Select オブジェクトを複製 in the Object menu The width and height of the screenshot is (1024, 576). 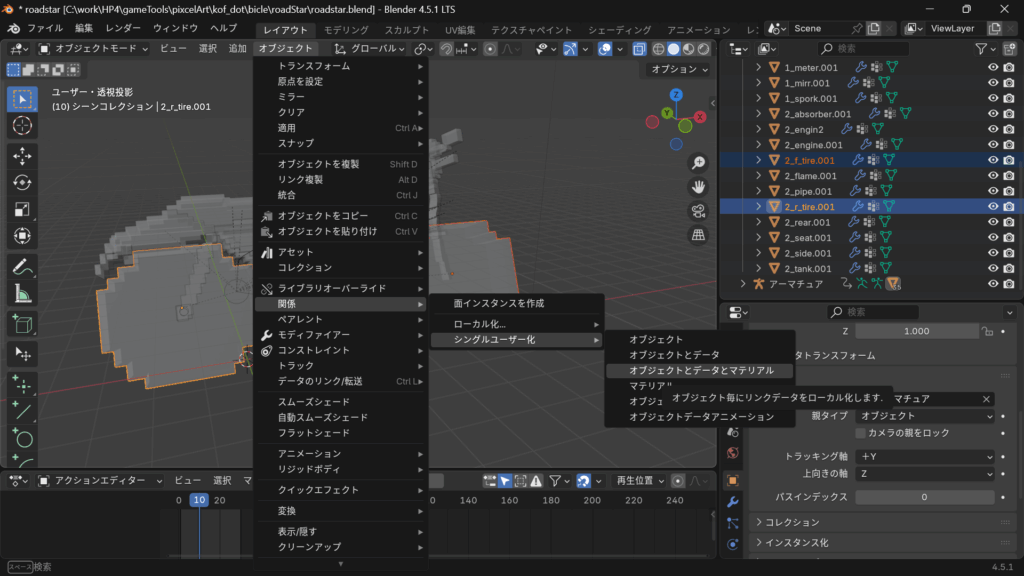[319, 164]
